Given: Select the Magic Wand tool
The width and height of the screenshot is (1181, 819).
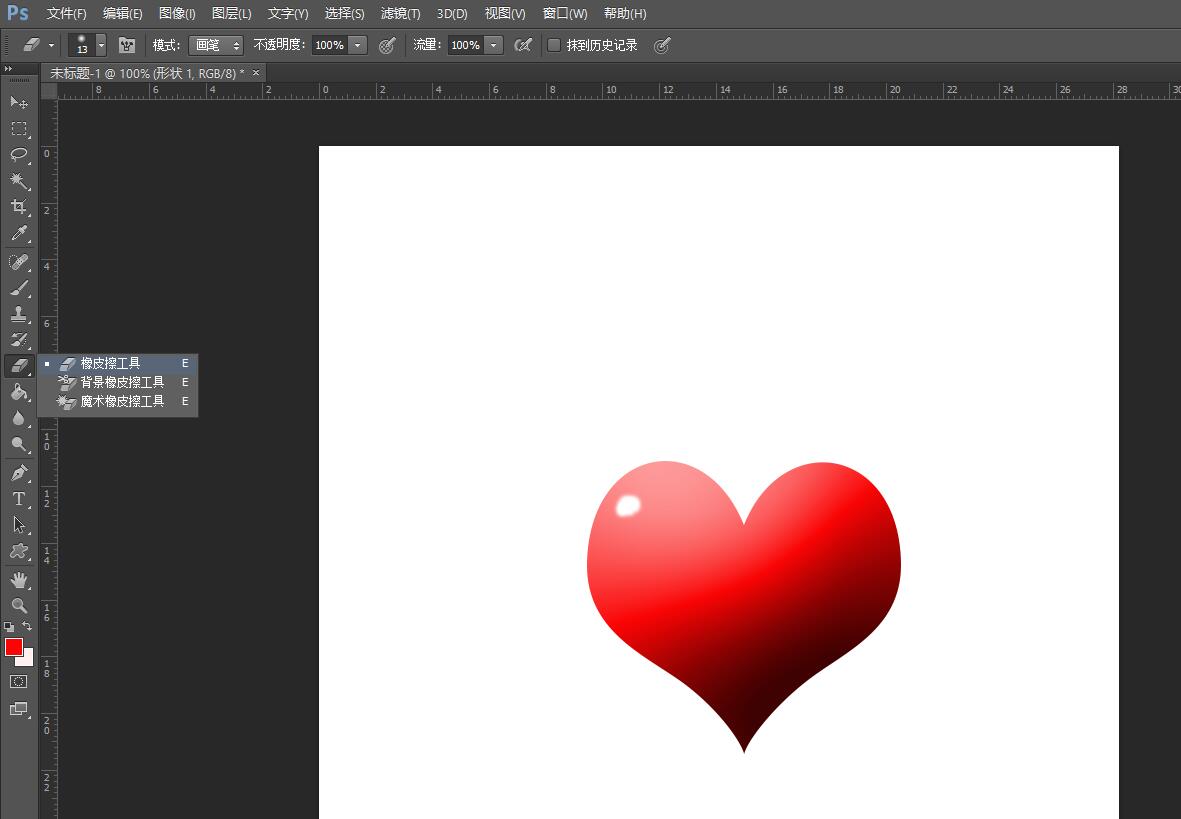Looking at the screenshot, I should pyautogui.click(x=18, y=180).
